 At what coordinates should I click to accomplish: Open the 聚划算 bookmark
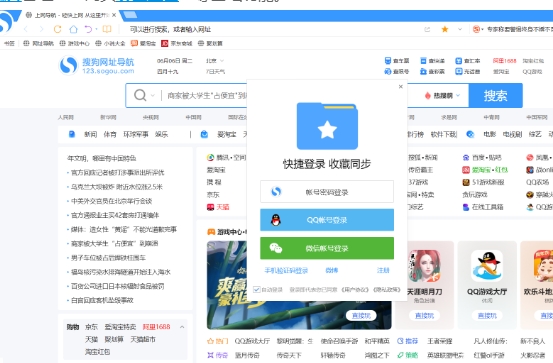pyautogui.click(x=211, y=43)
